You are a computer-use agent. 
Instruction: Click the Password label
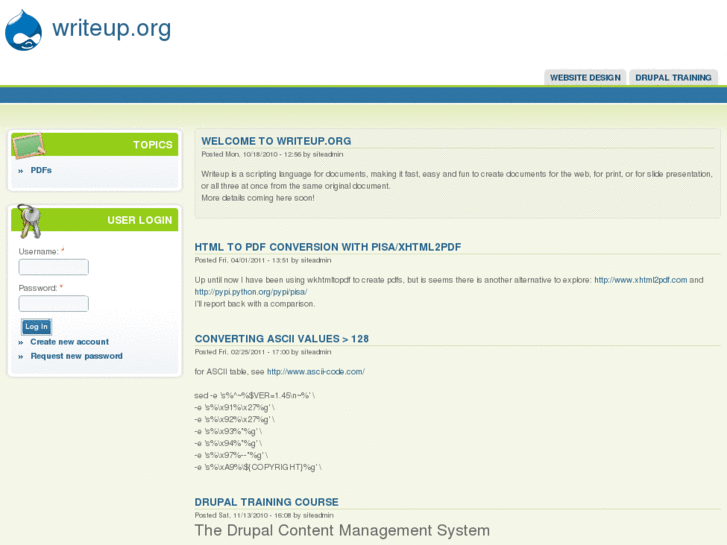click(38, 288)
